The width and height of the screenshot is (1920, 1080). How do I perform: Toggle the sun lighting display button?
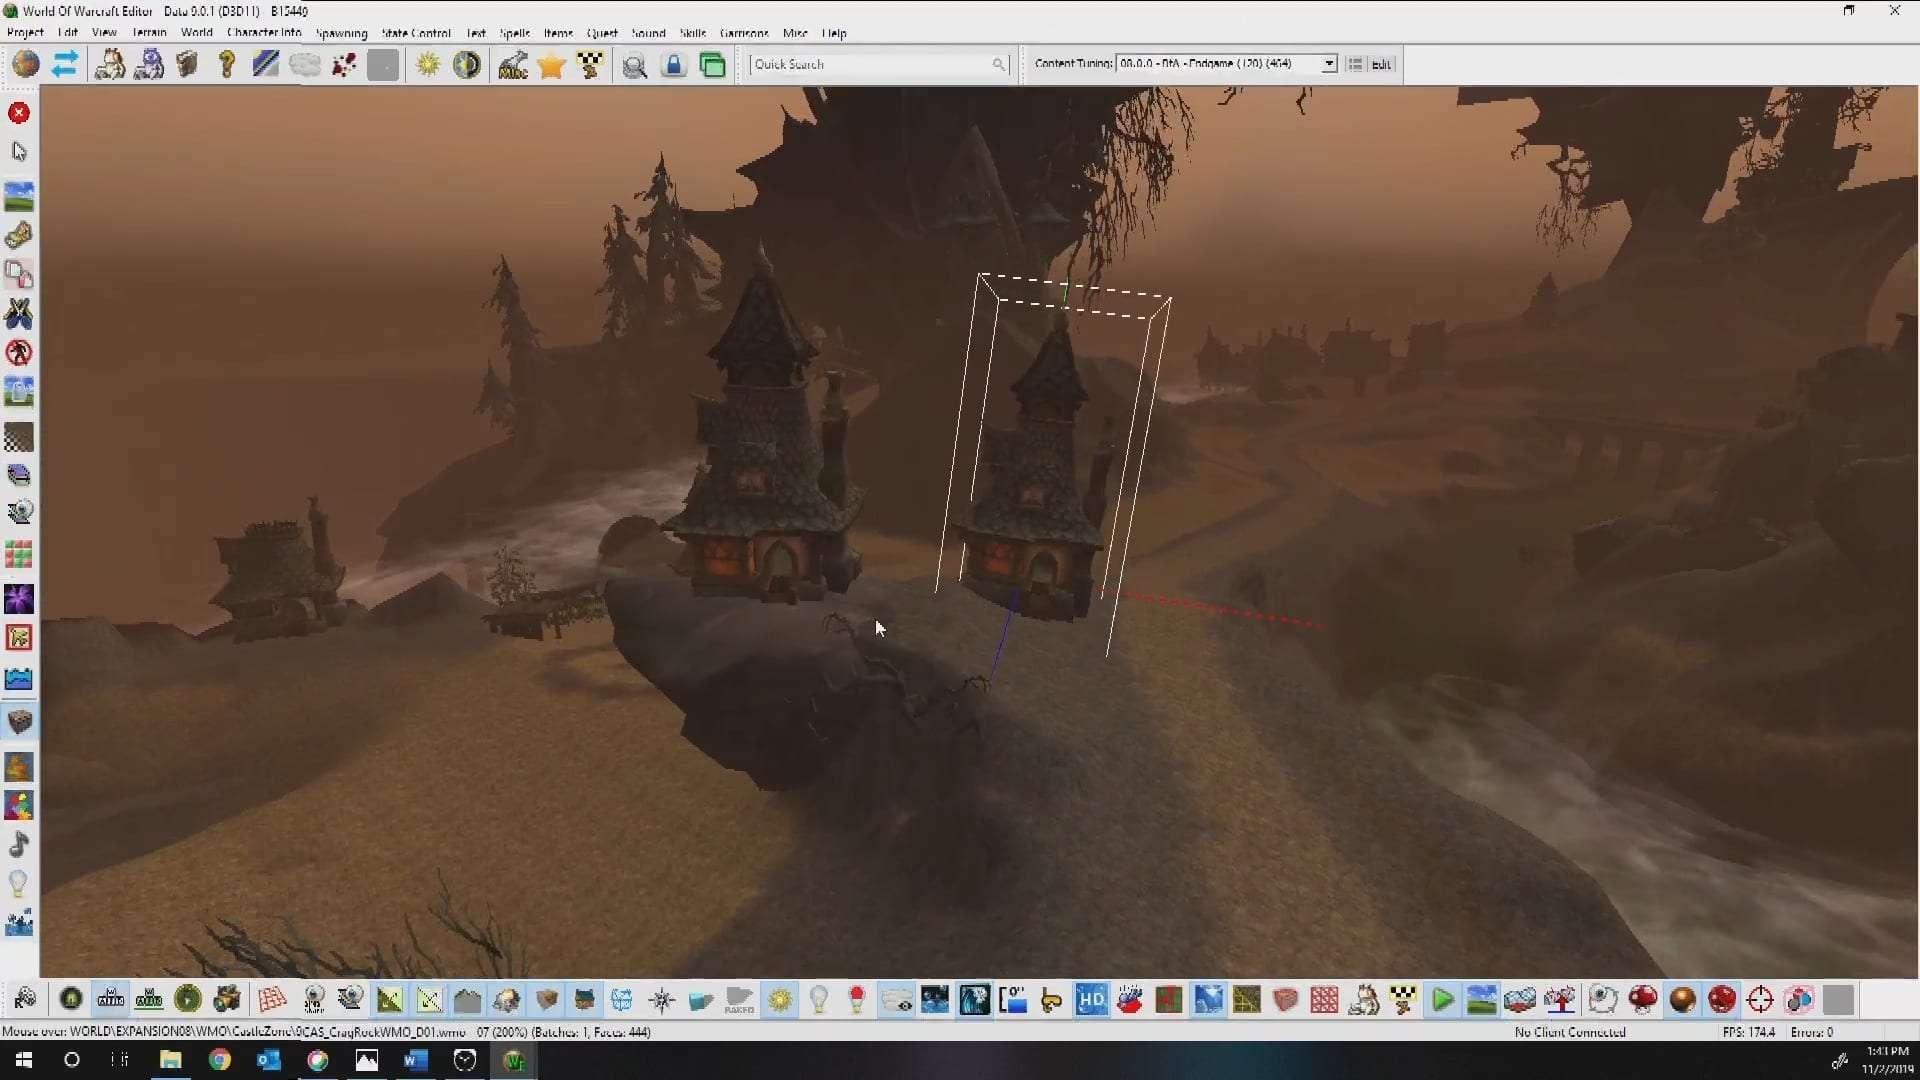pyautogui.click(x=780, y=999)
